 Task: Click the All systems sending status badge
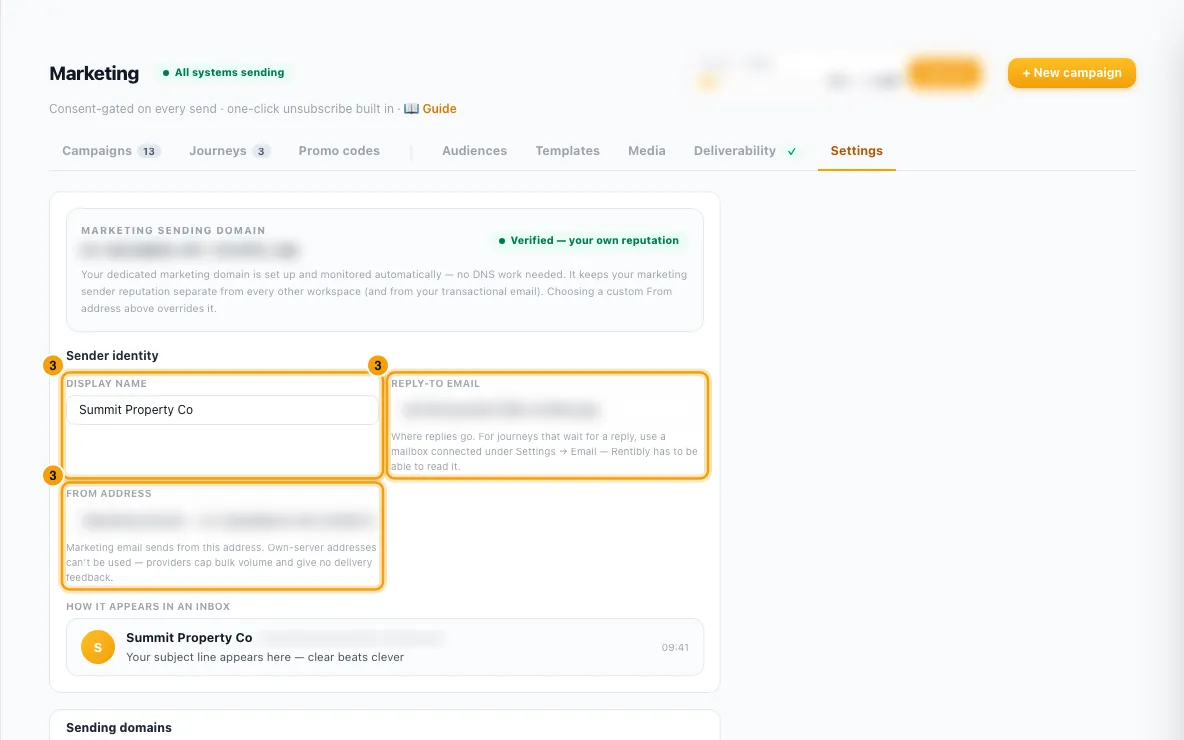point(224,72)
